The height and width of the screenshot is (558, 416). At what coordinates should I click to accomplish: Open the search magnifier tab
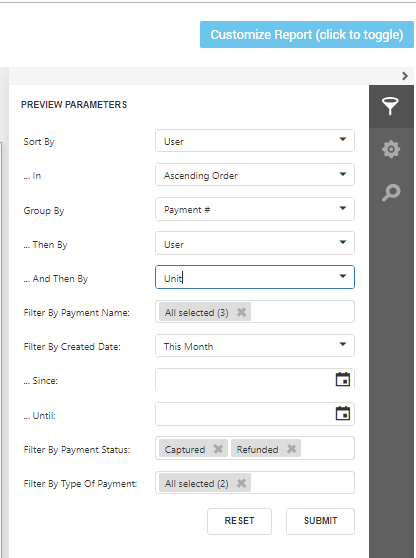[x=391, y=192]
